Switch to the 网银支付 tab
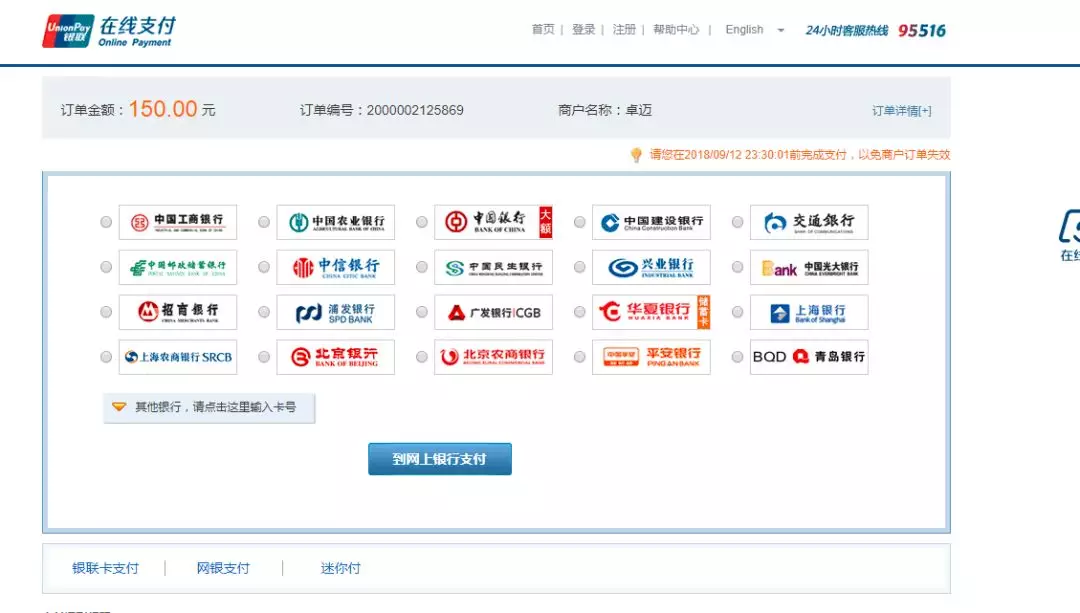The width and height of the screenshot is (1080, 613). coord(222,567)
